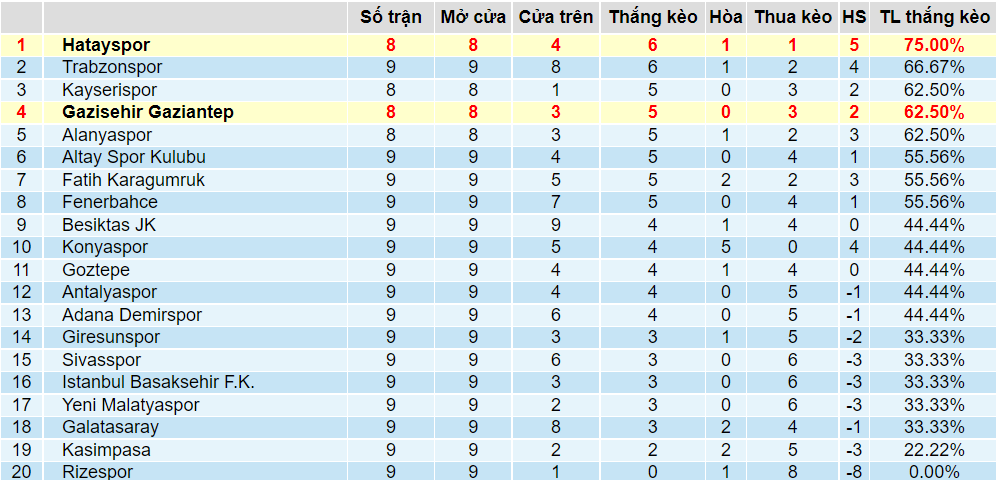Image resolution: width=996 pixels, height=480 pixels.
Task: Select the Goztepe team name
Action: click(96, 270)
